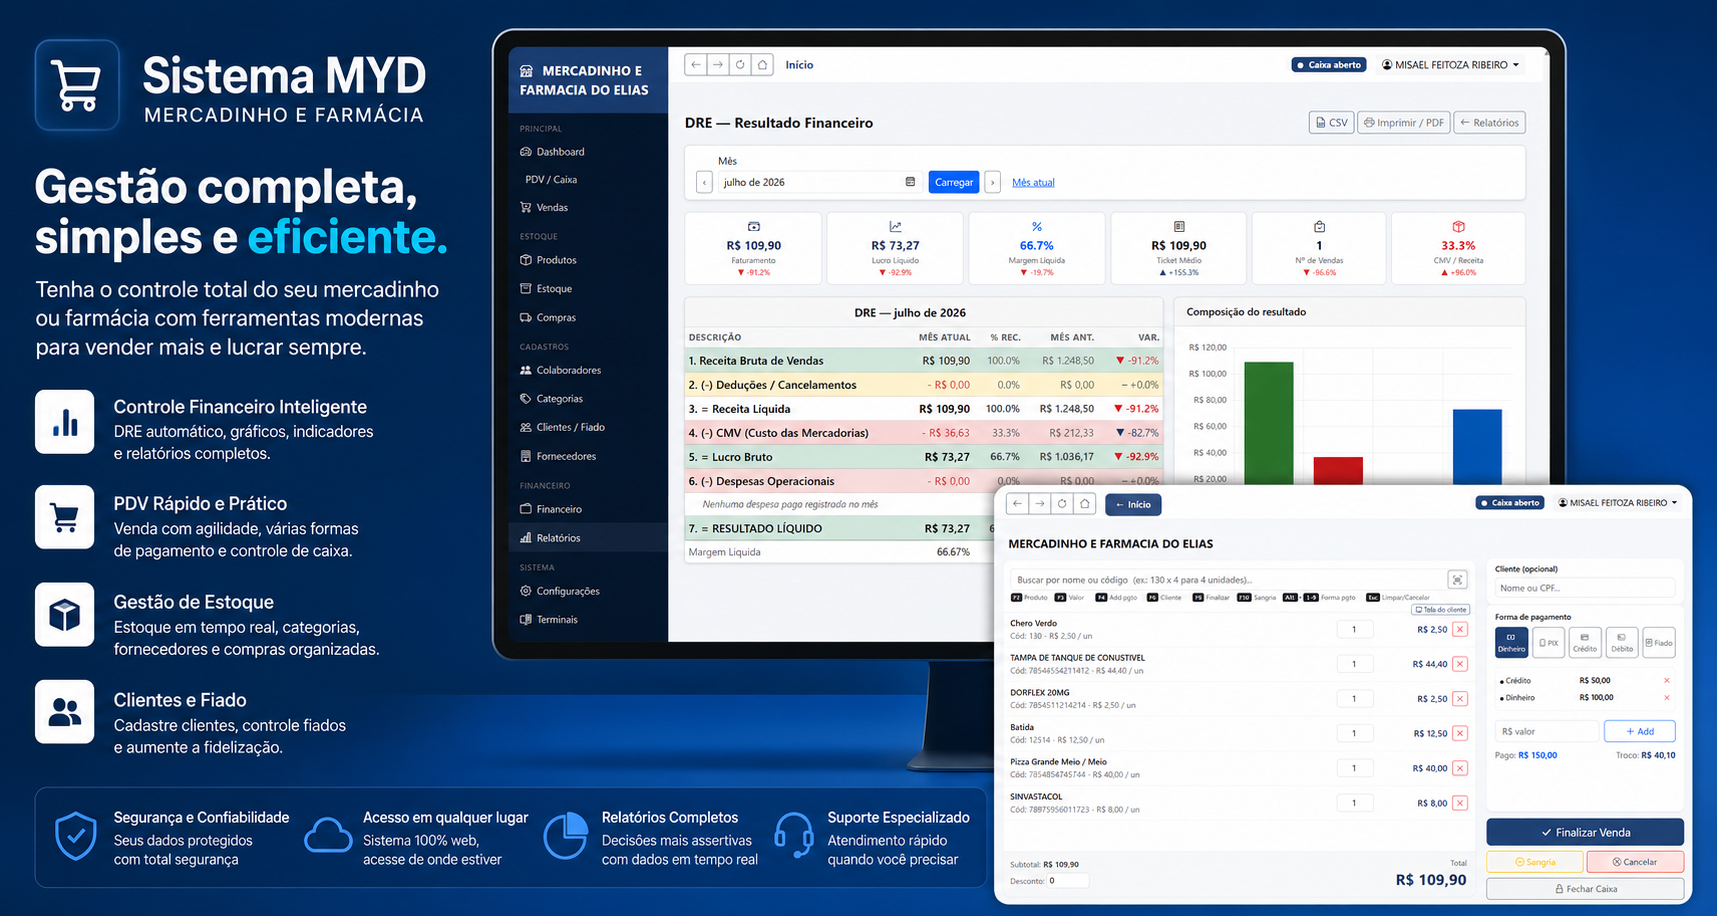Toggle the Tela do cliente button
This screenshot has height=916, width=1717.
[x=1440, y=610]
